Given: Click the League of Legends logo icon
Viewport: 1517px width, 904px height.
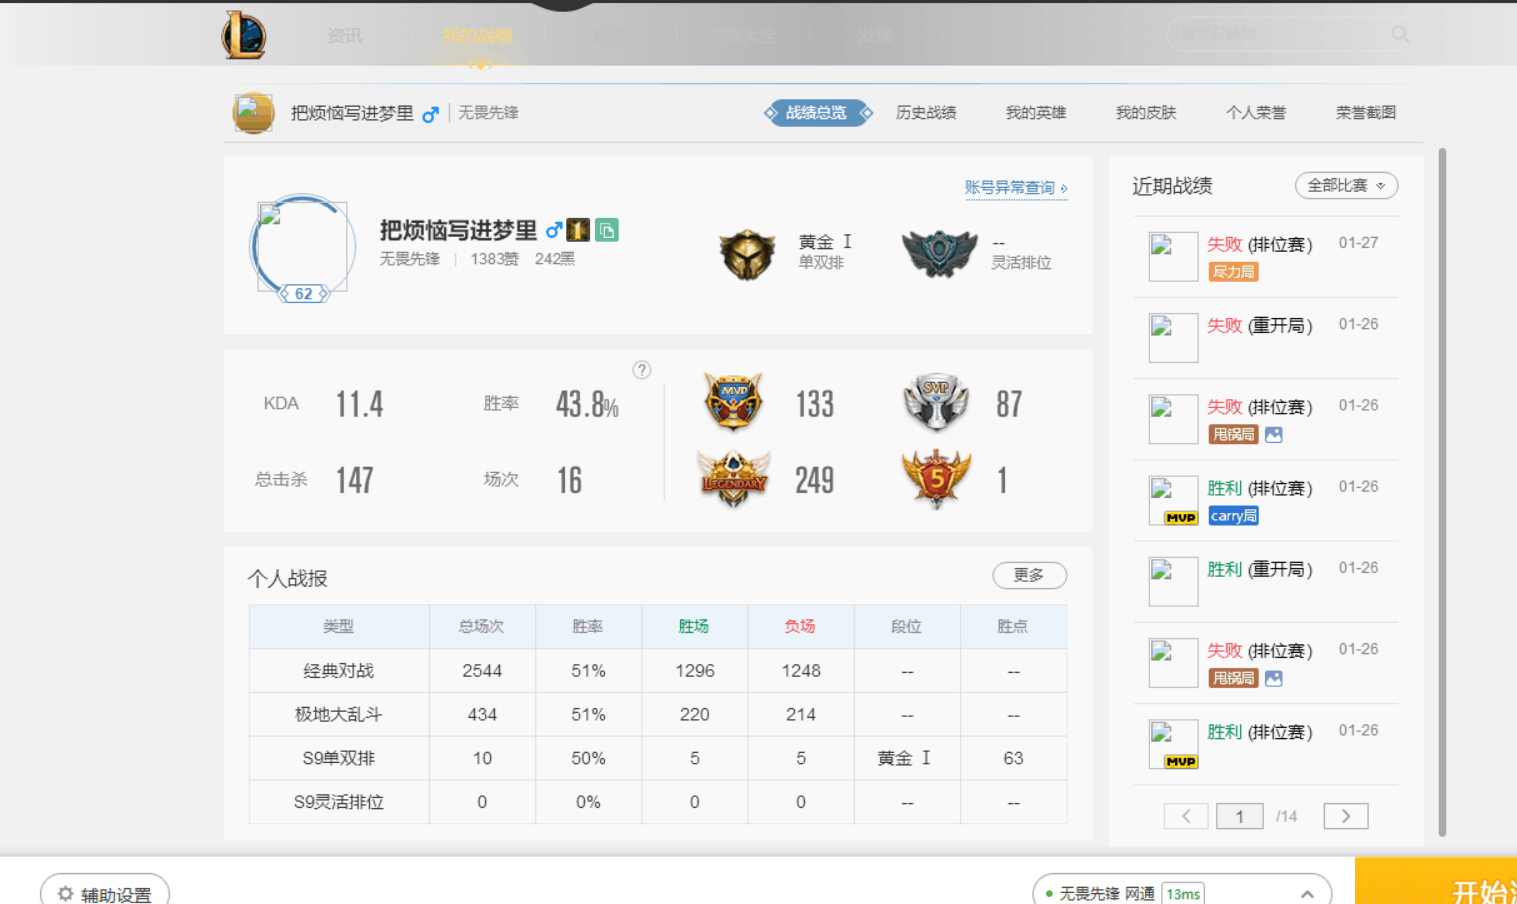Looking at the screenshot, I should click(244, 35).
